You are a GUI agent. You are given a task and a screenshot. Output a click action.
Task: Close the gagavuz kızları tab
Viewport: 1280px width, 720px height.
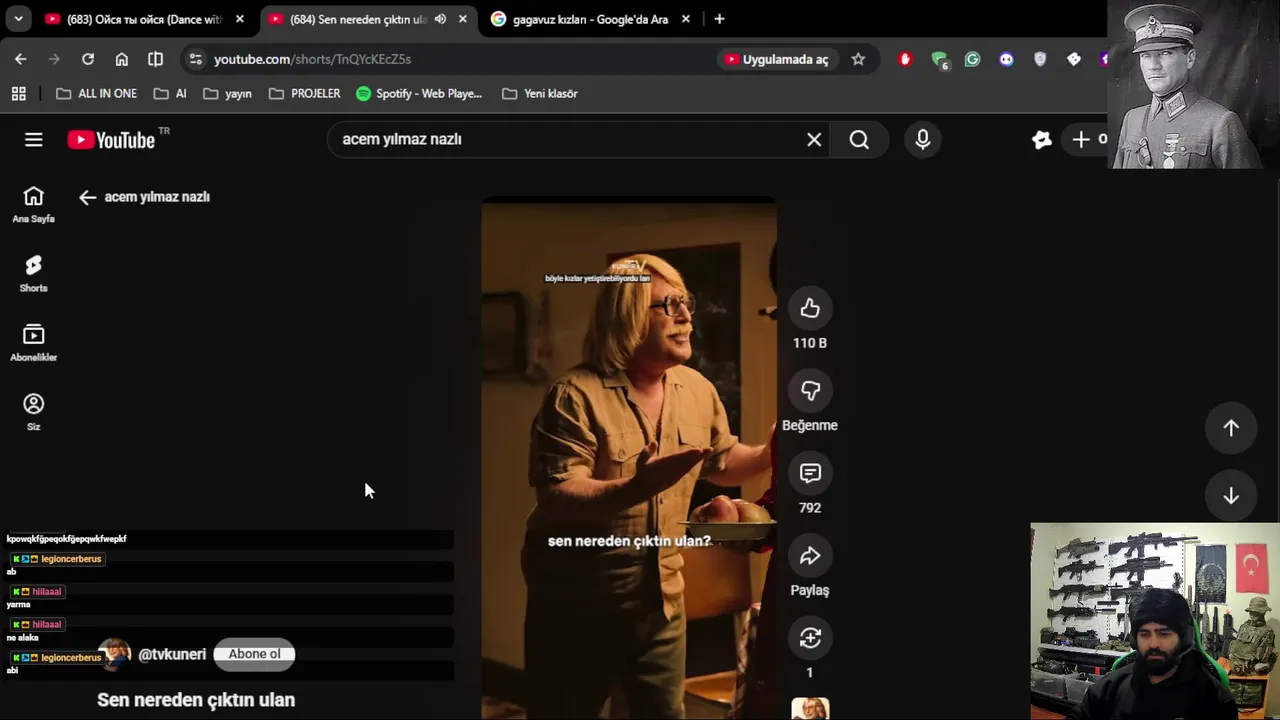coord(685,19)
